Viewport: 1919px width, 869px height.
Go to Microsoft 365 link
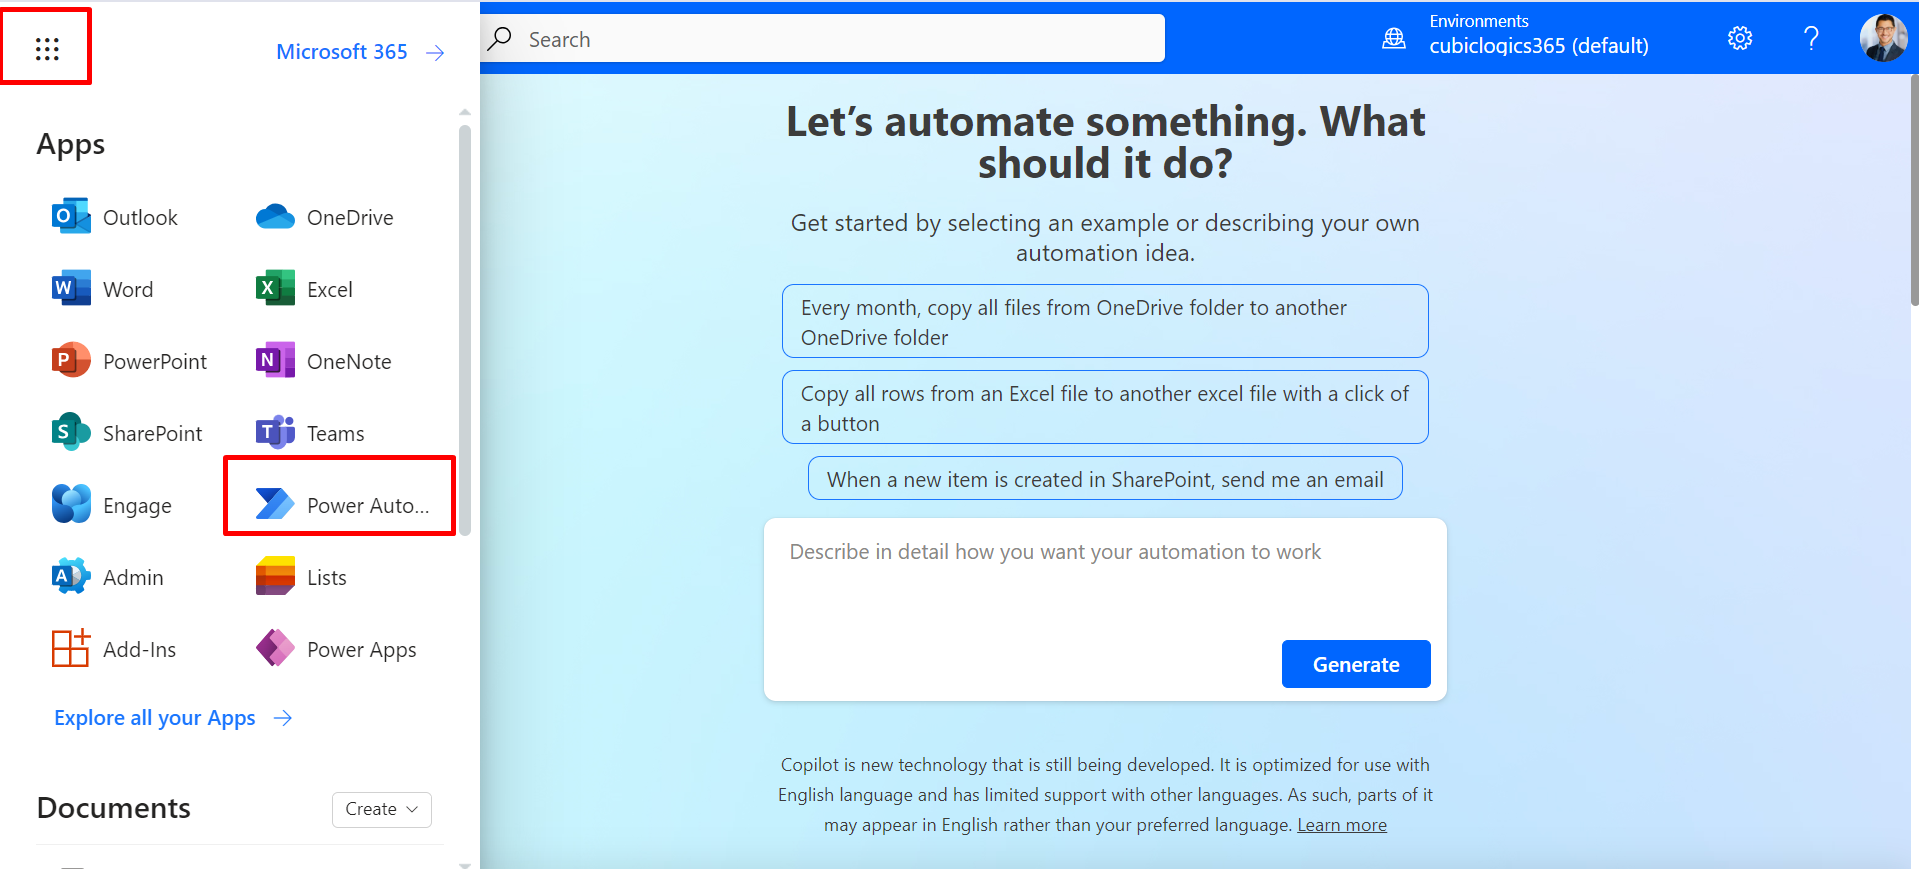pos(360,52)
